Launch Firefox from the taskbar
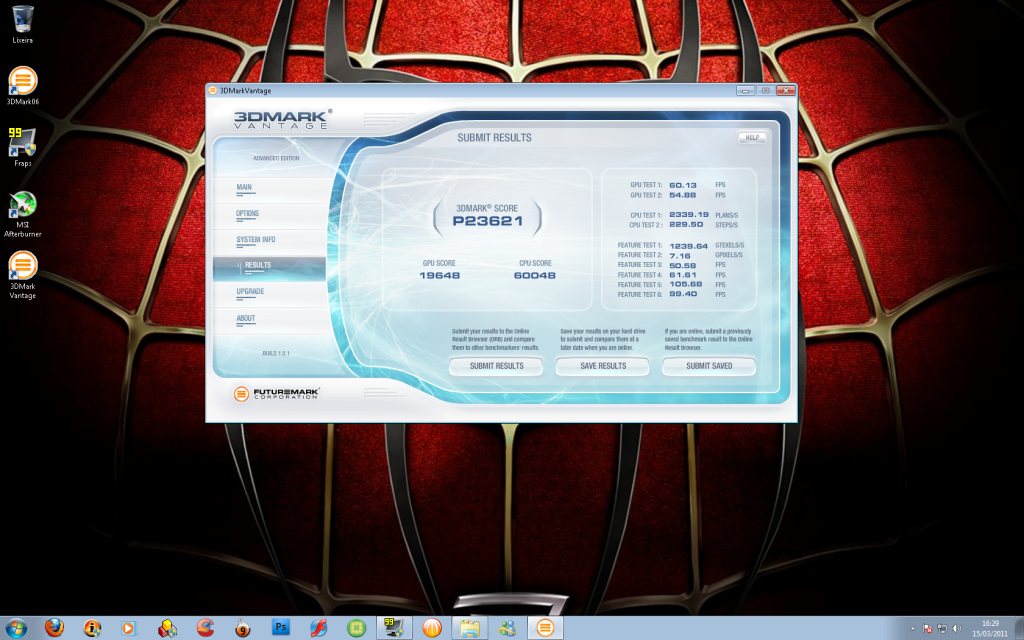Viewport: 1024px width, 640px height. [x=55, y=628]
